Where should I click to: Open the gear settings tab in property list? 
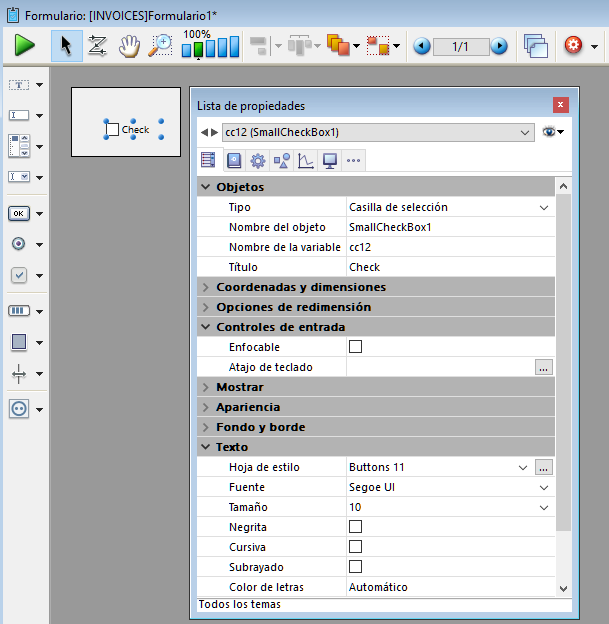[x=257, y=160]
